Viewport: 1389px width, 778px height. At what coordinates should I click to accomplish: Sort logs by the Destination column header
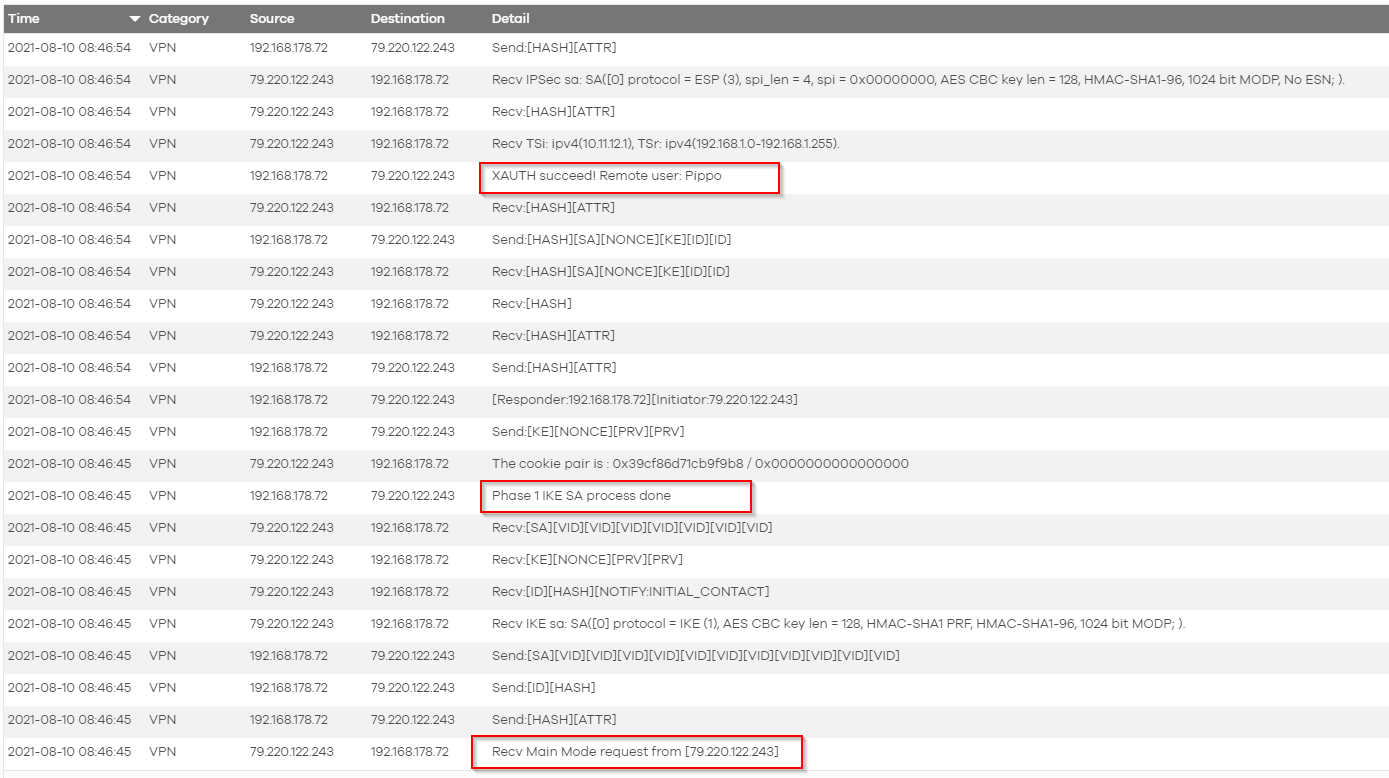tap(408, 18)
